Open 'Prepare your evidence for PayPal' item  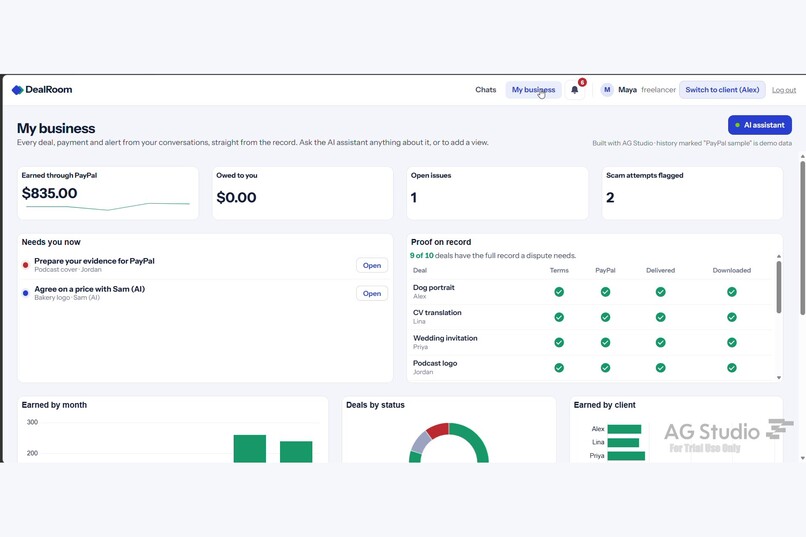point(372,265)
